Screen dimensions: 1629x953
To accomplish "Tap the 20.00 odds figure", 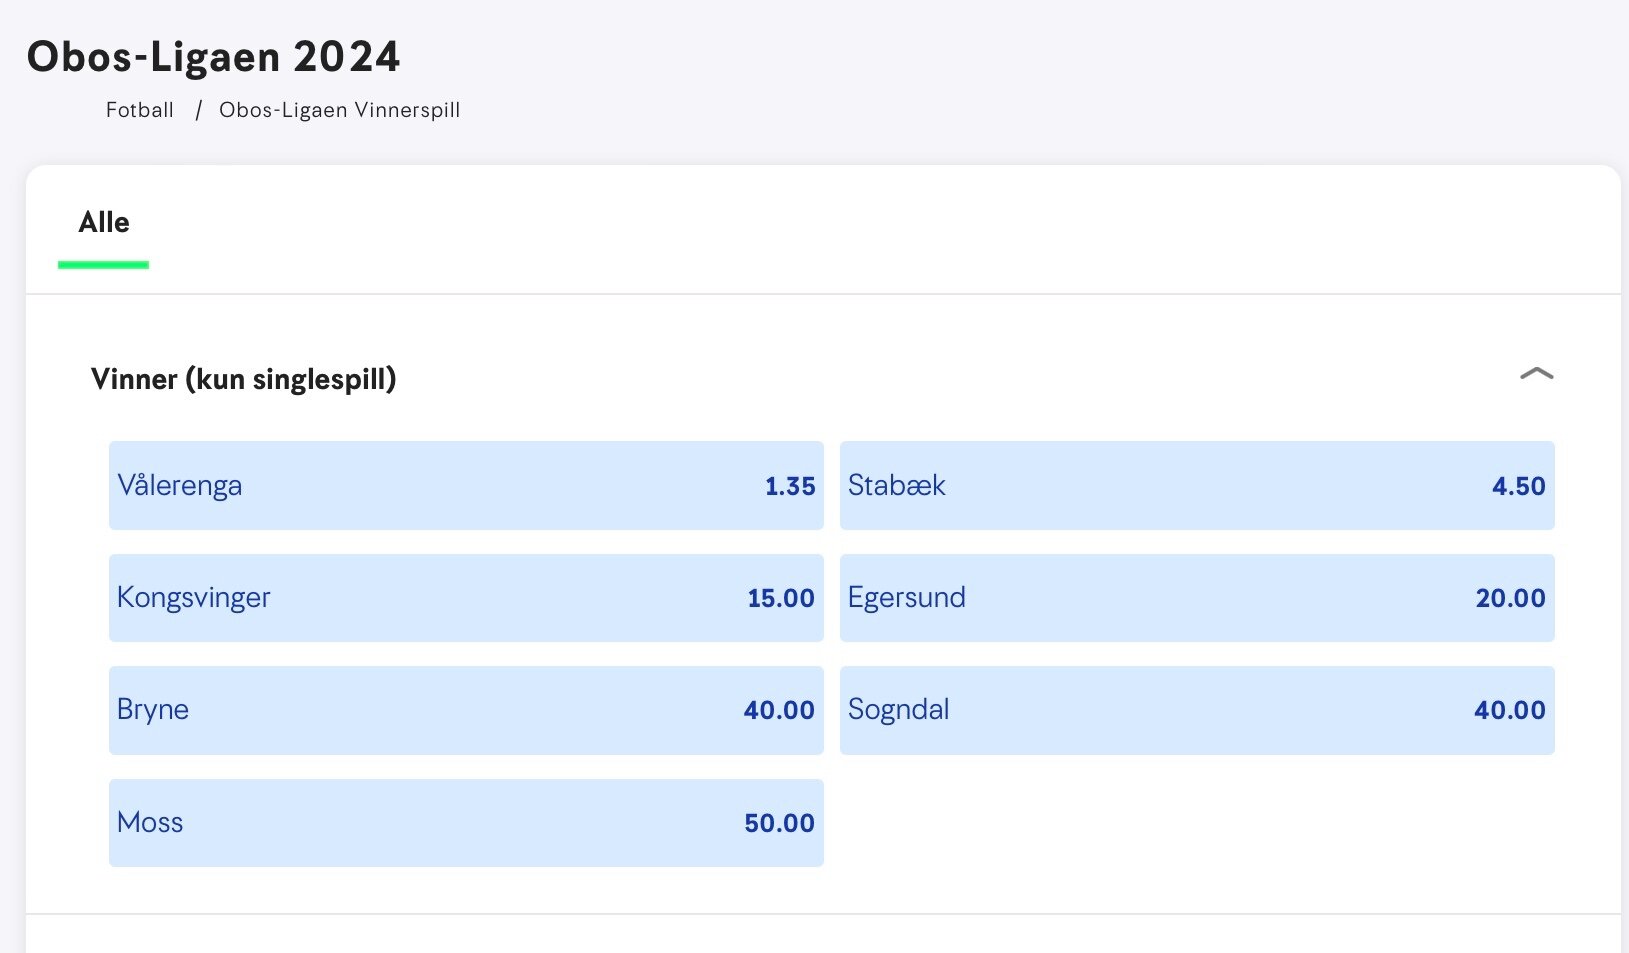I will click(1510, 598).
